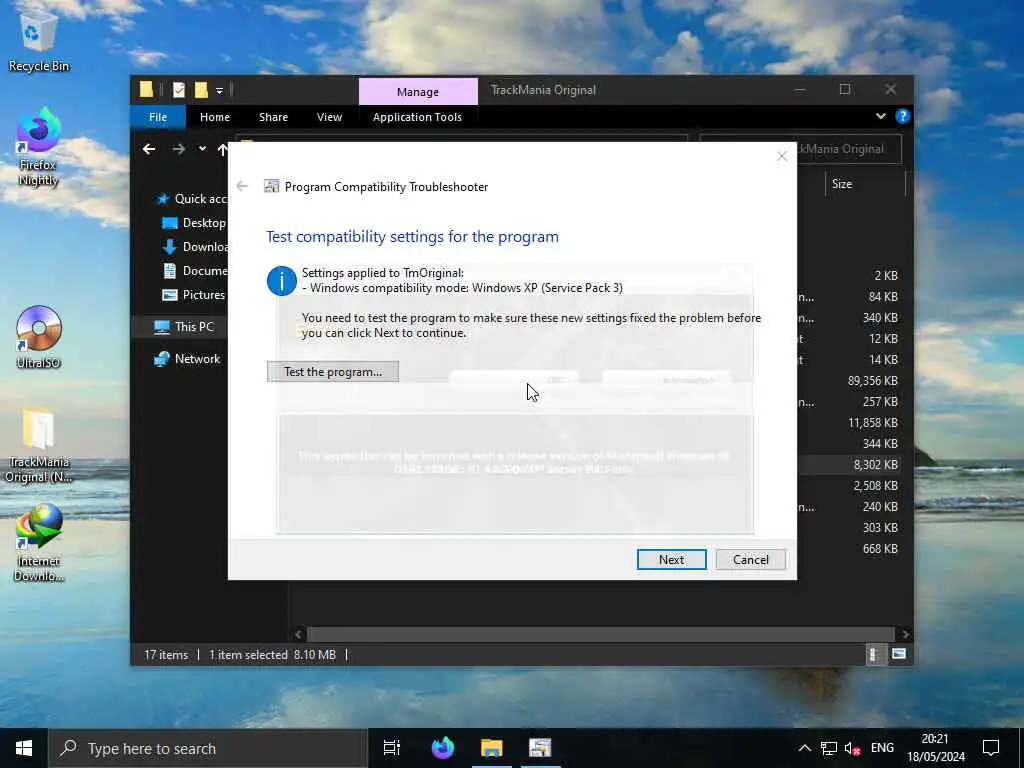This screenshot has width=1024, height=768.
Task: Open recent locations dropdown arrow
Action: [x=202, y=149]
